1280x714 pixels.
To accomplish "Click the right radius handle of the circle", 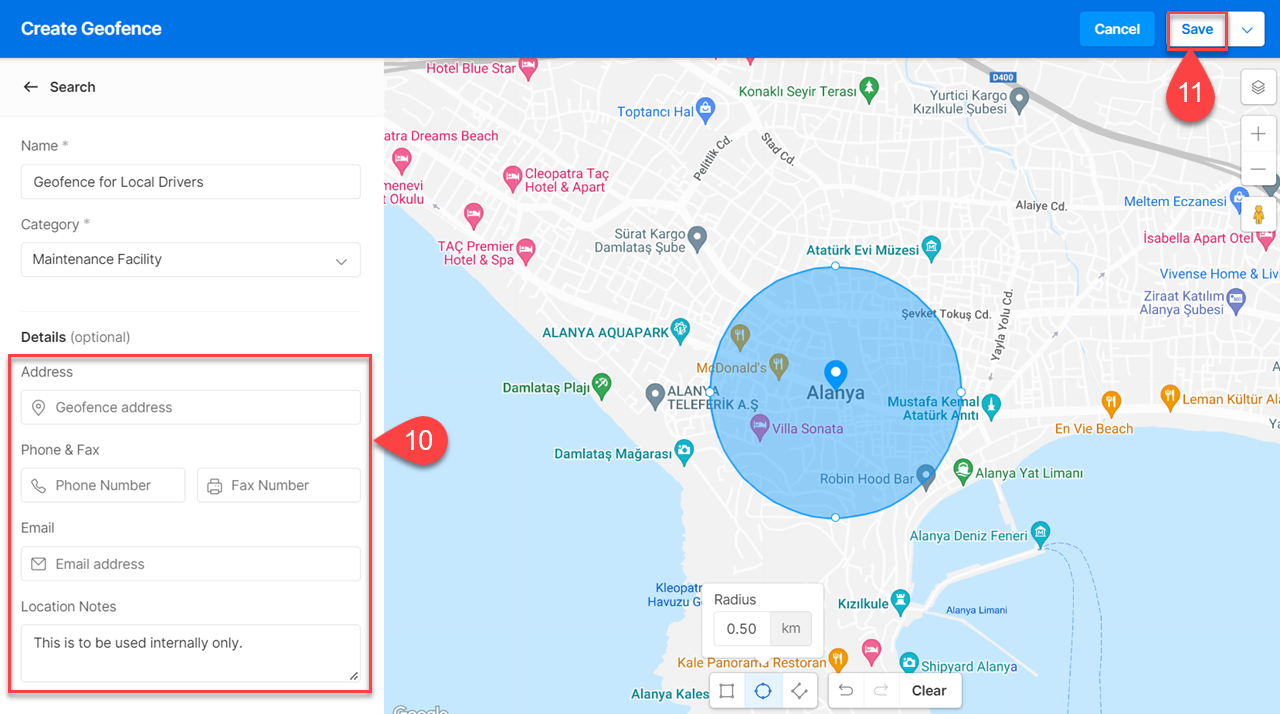I will coord(960,392).
